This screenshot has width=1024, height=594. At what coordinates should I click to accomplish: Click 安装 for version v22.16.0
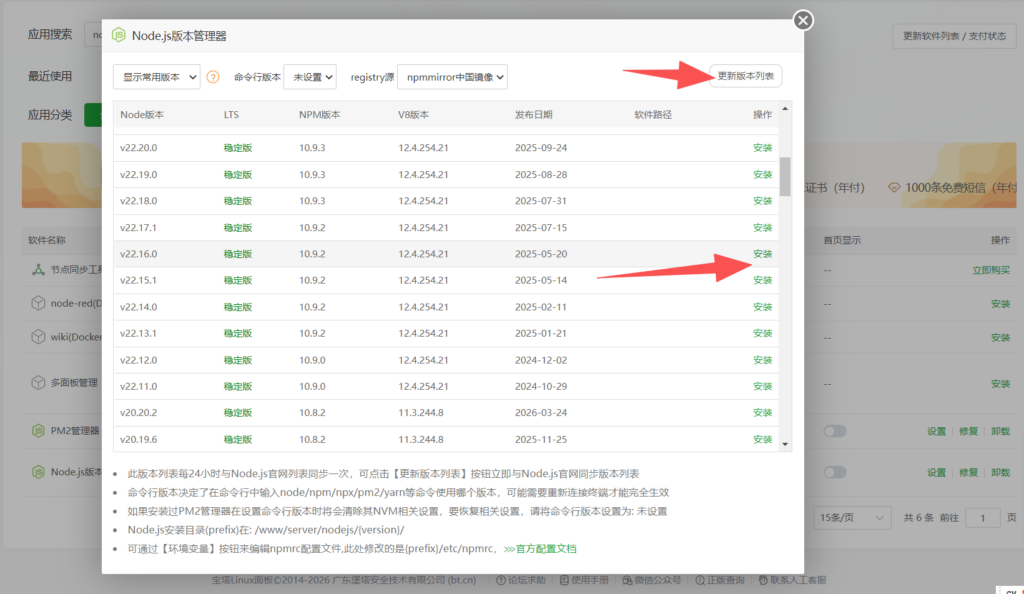click(761, 254)
